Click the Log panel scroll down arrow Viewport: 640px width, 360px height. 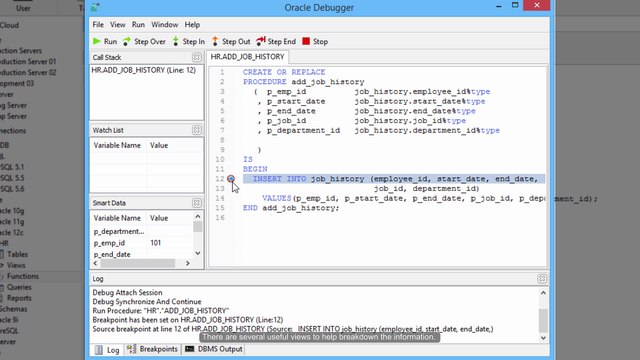coord(543,338)
